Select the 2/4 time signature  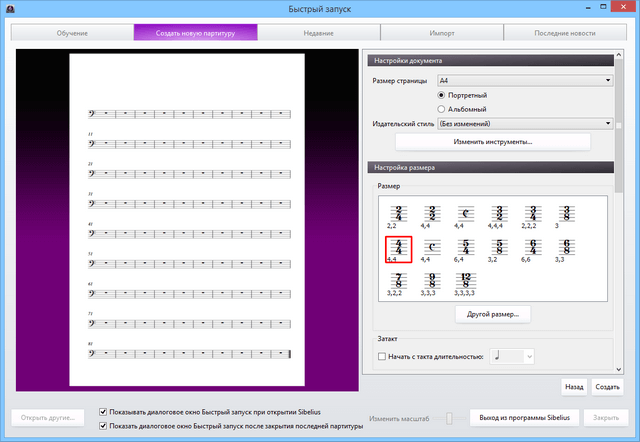pos(399,213)
